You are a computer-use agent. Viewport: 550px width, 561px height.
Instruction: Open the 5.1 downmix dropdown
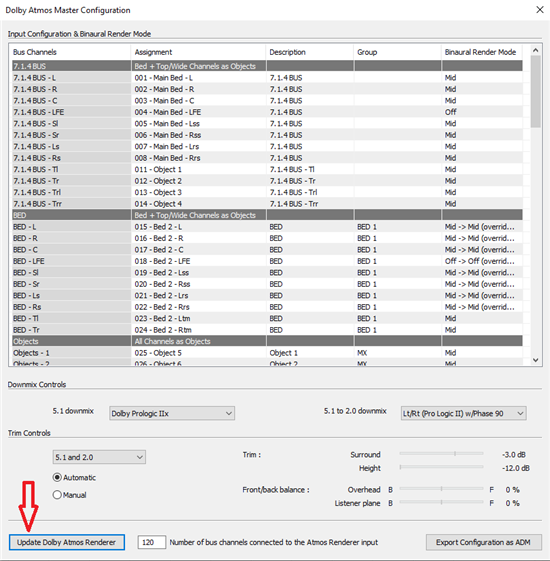click(172, 413)
